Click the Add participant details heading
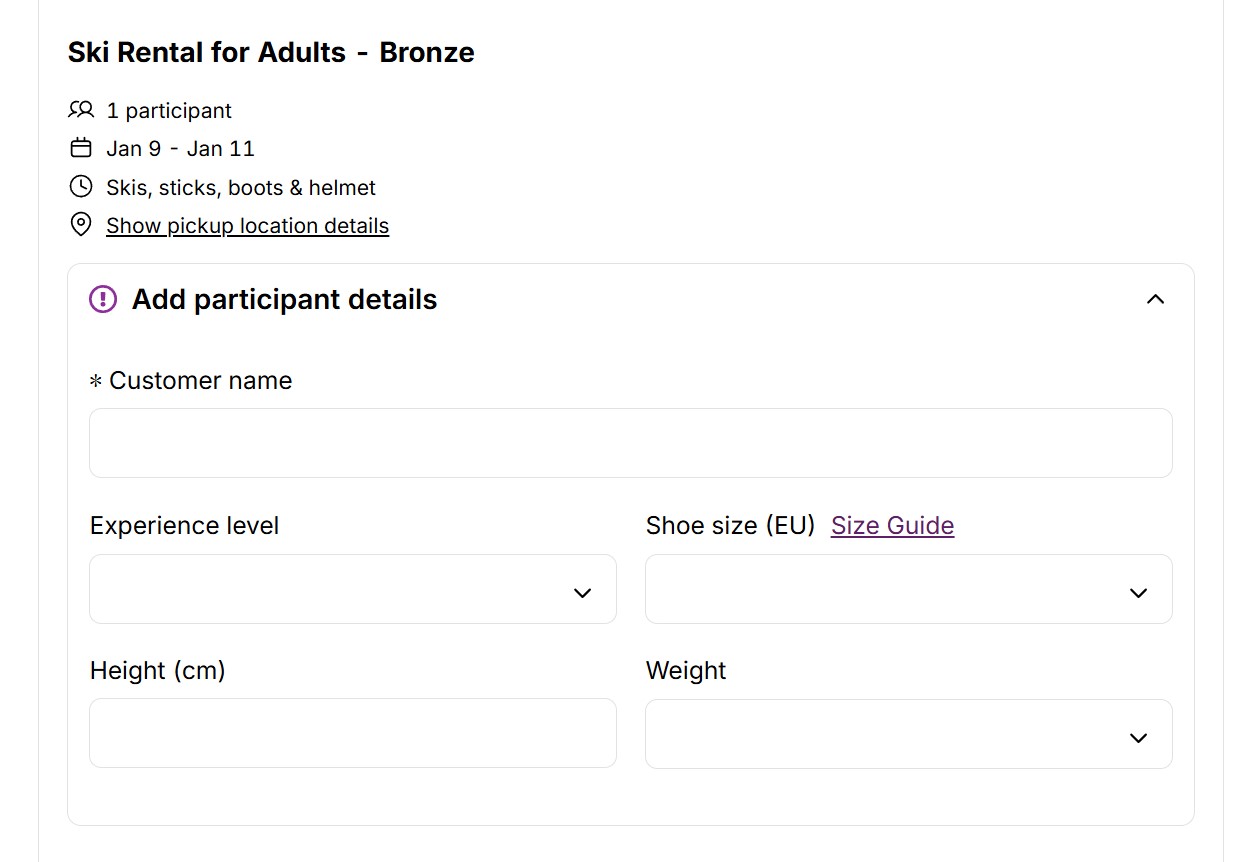 (284, 299)
